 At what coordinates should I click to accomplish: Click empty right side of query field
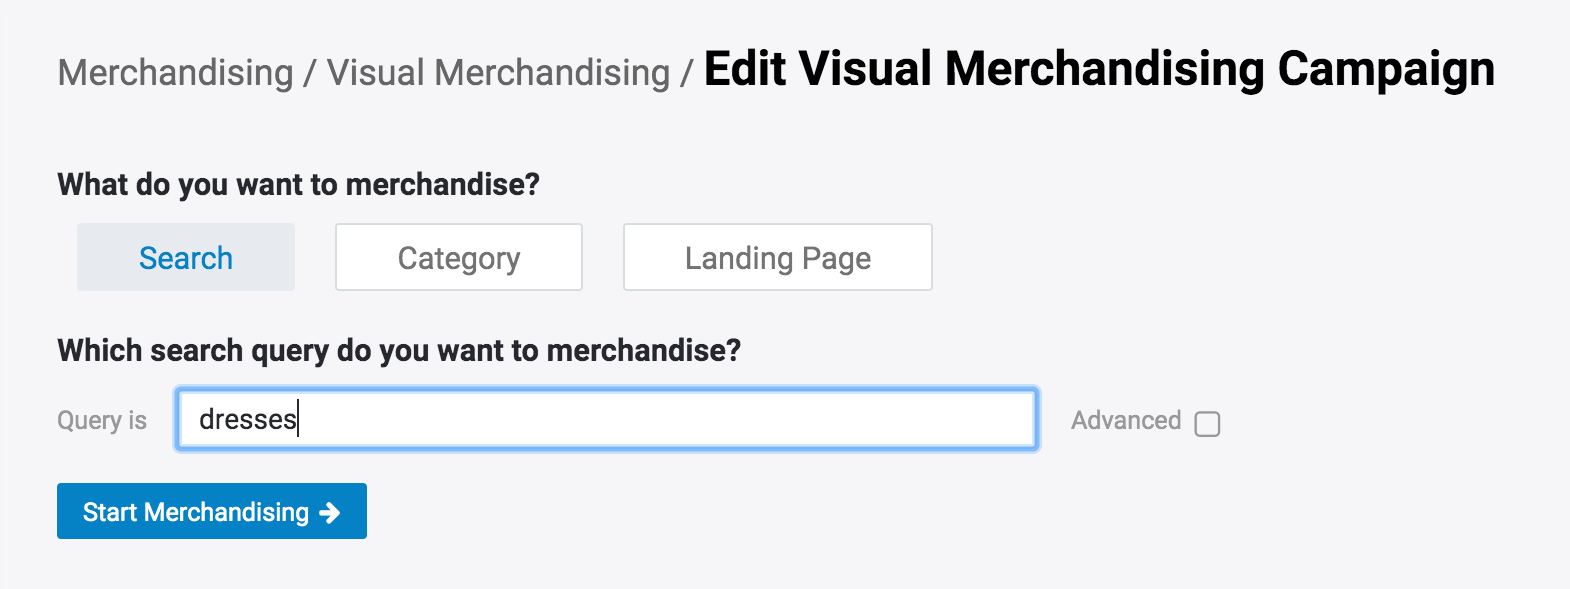pos(850,419)
